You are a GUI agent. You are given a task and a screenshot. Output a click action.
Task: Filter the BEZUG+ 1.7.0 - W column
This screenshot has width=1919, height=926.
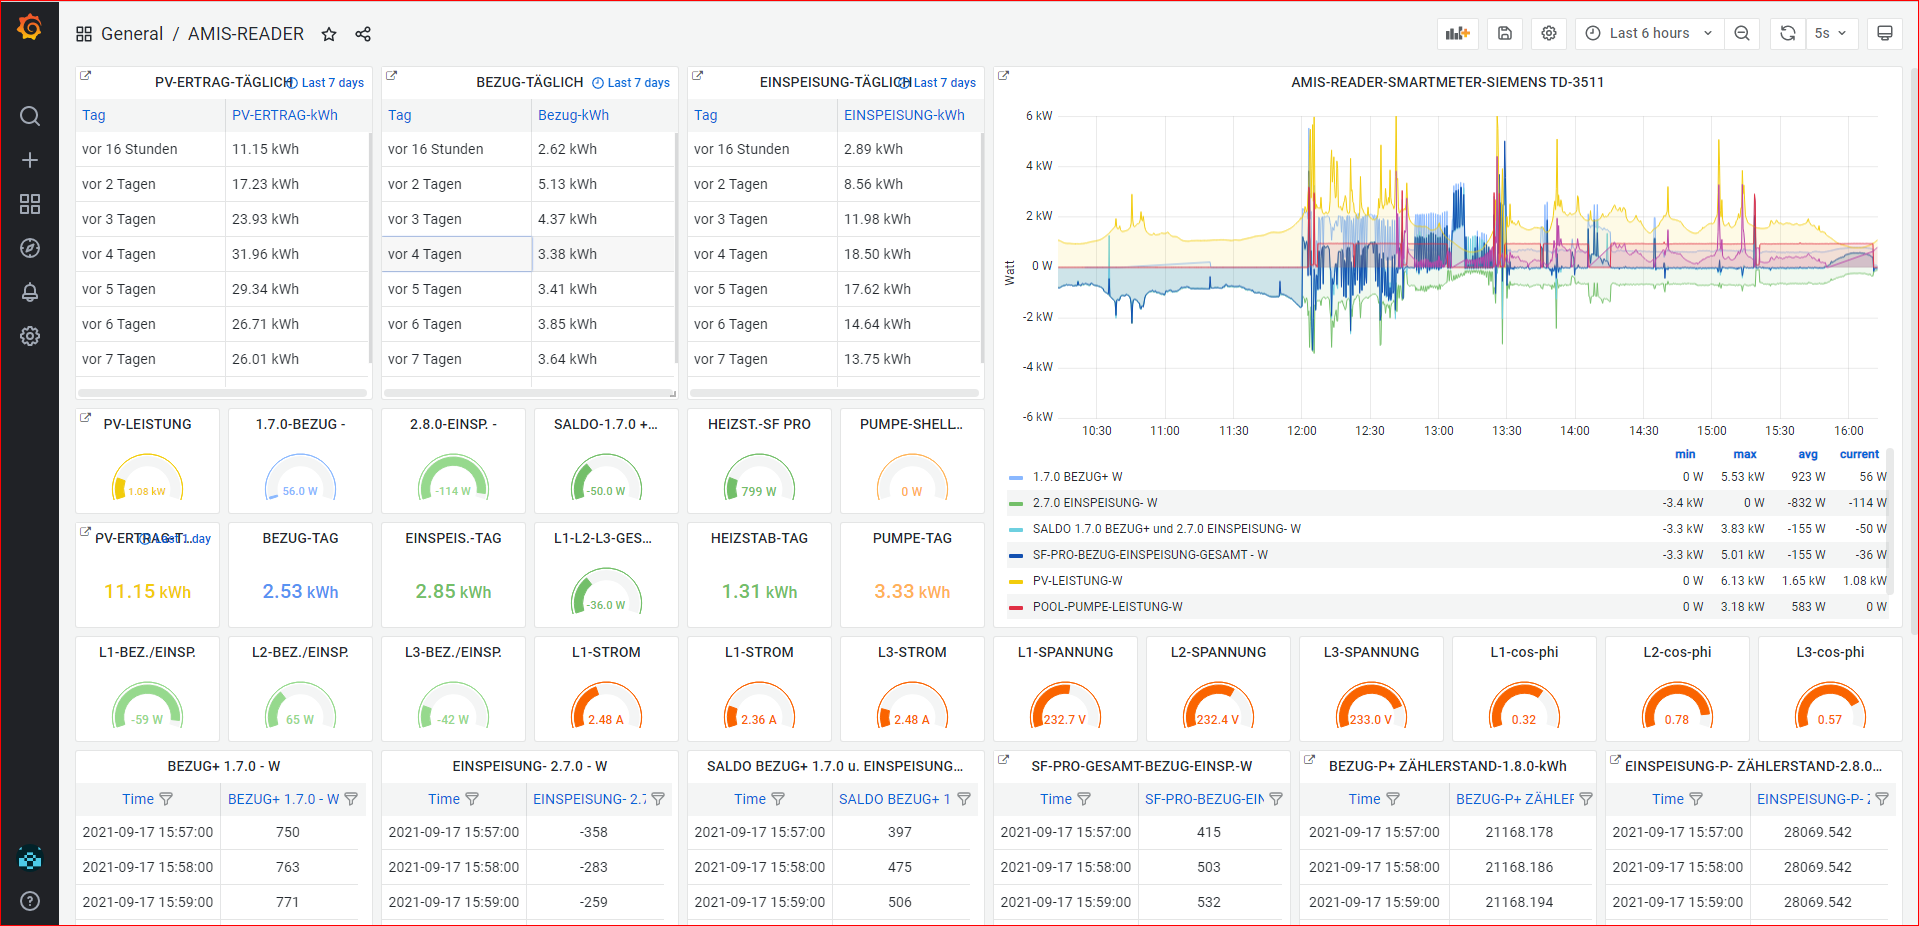pos(351,799)
